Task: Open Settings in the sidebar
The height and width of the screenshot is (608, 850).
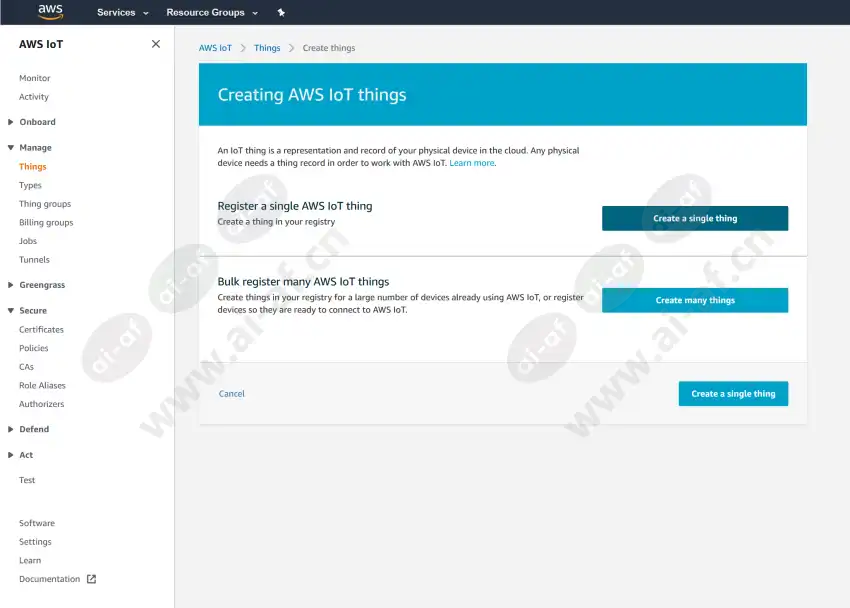Action: coord(35,542)
